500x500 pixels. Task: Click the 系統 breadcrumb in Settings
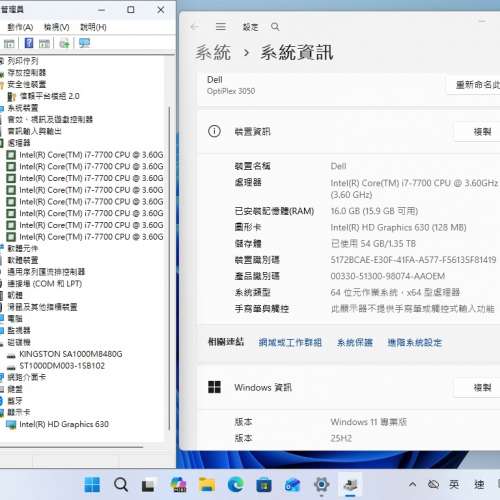[213, 53]
